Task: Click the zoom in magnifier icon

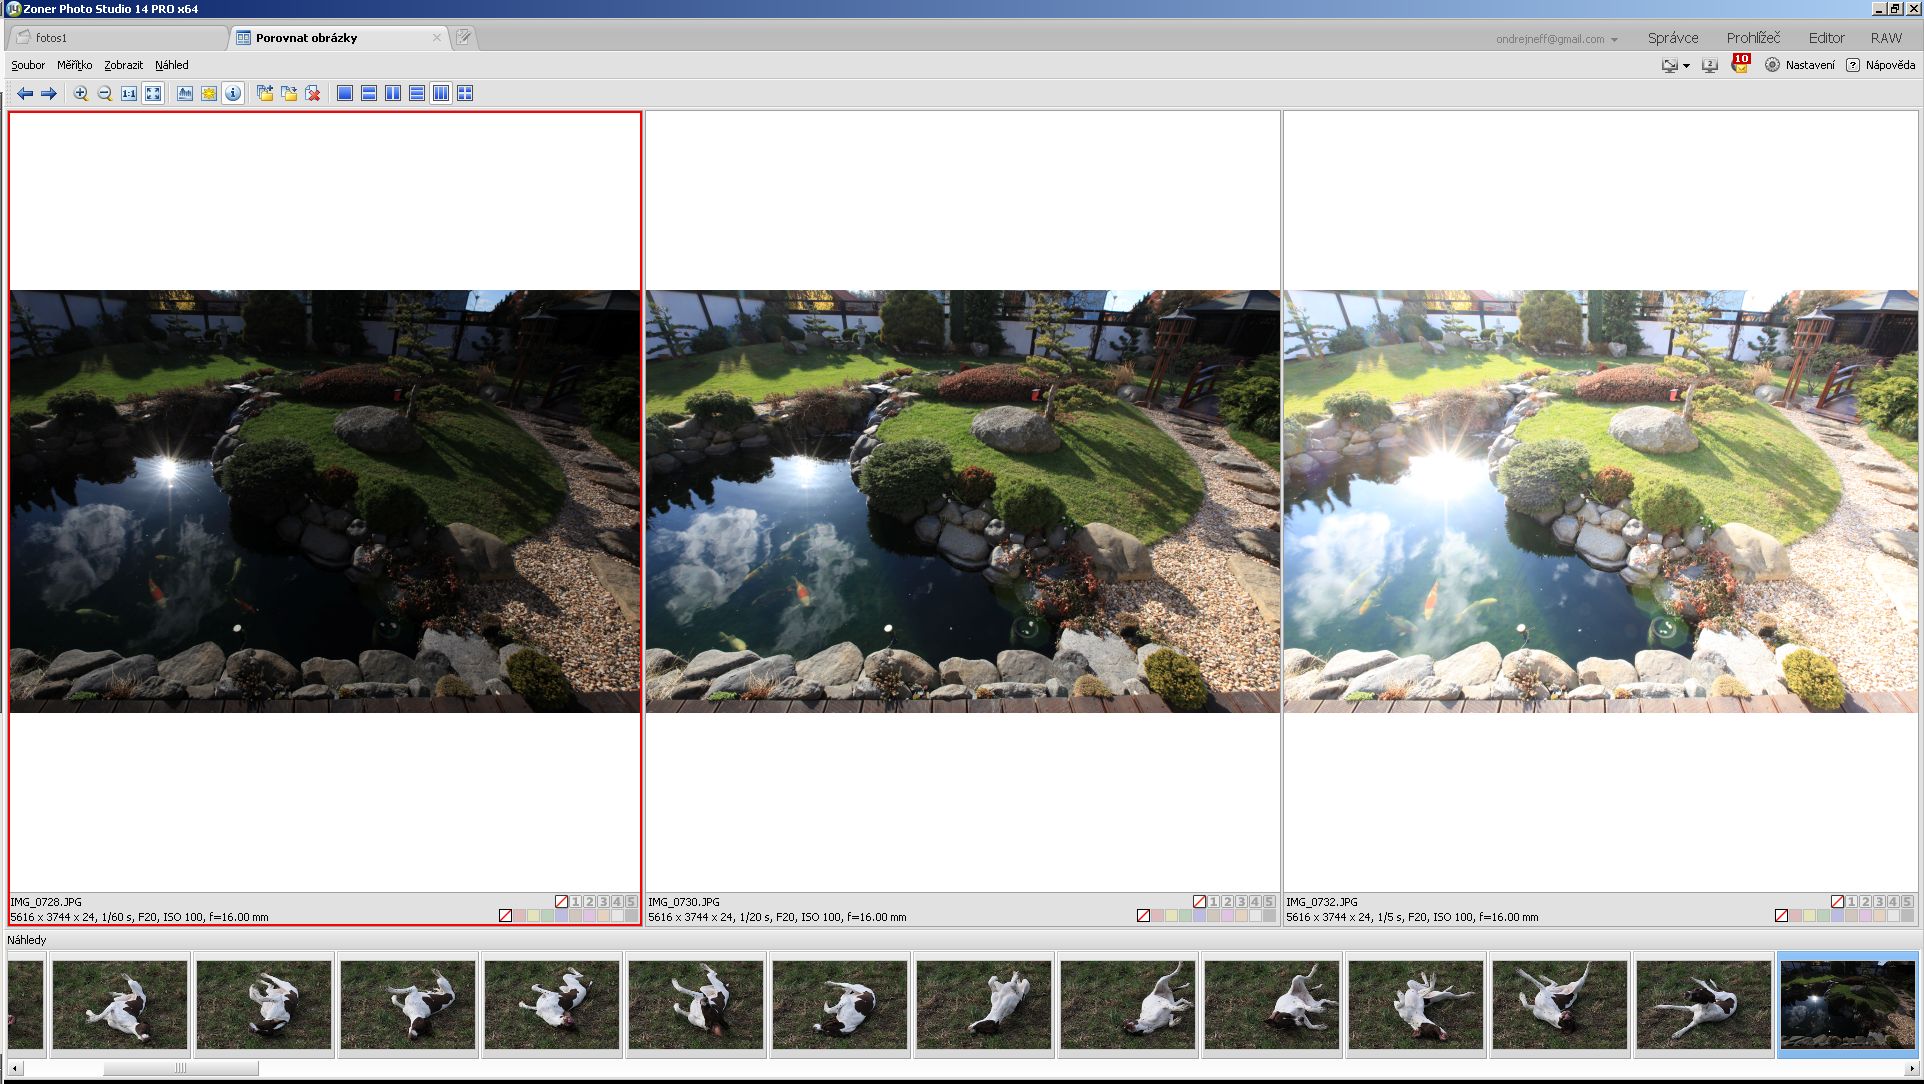Action: coord(81,93)
